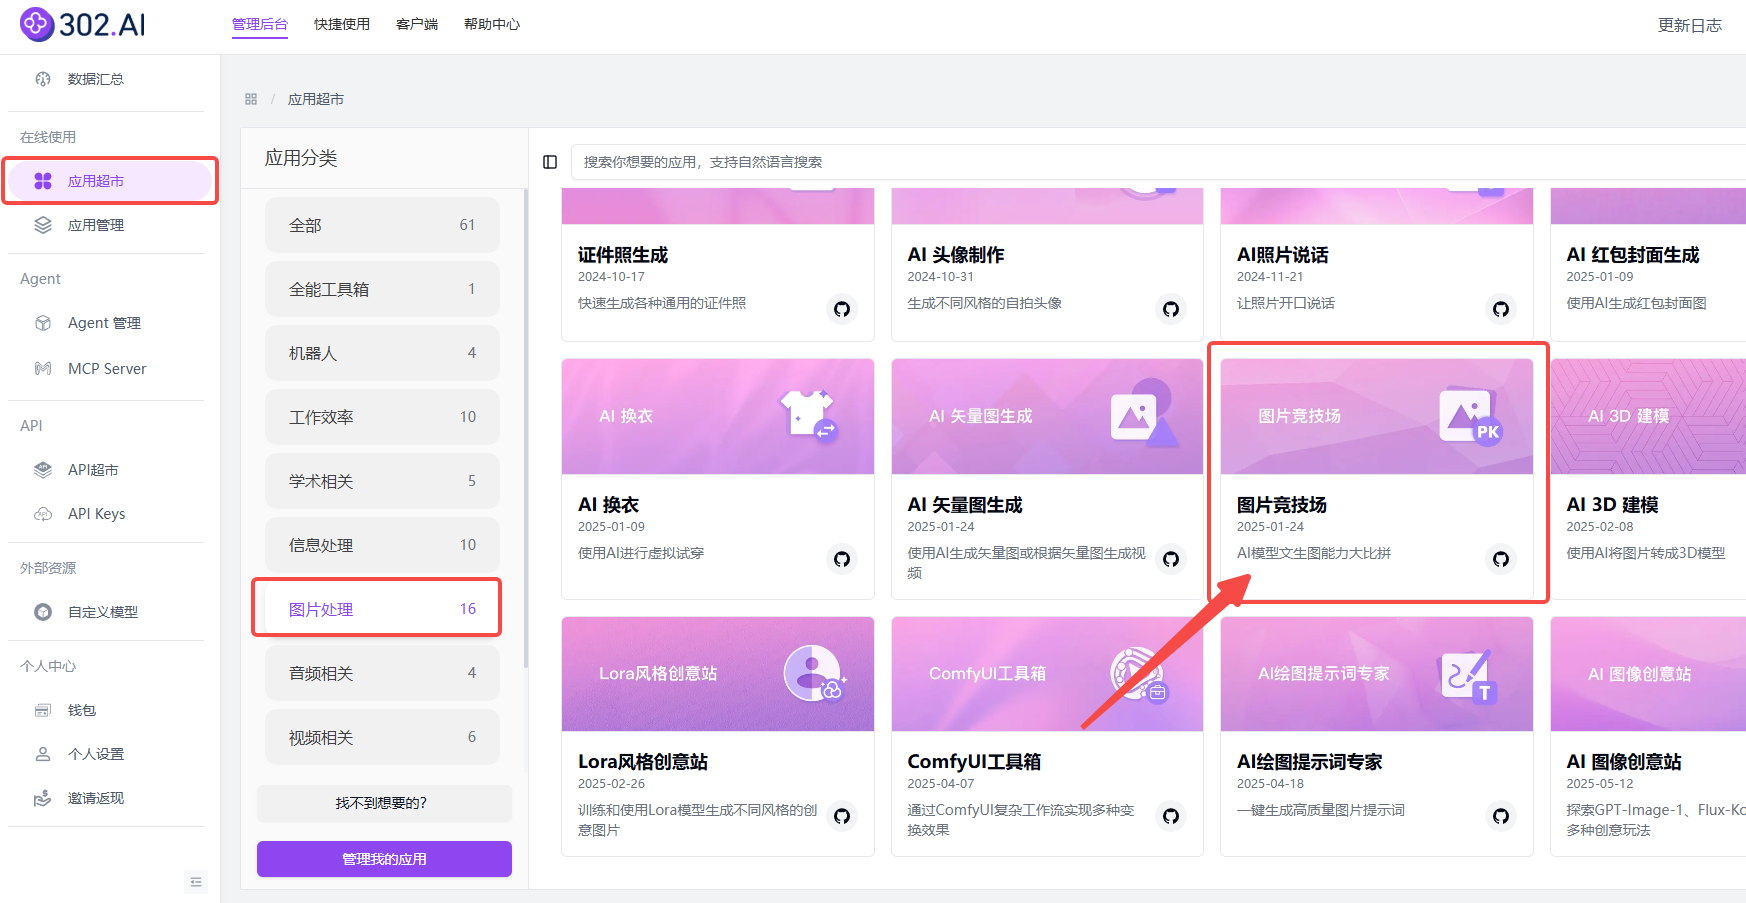Collapse the sidebar with bottom menu icon
1746x903 pixels.
[196, 882]
